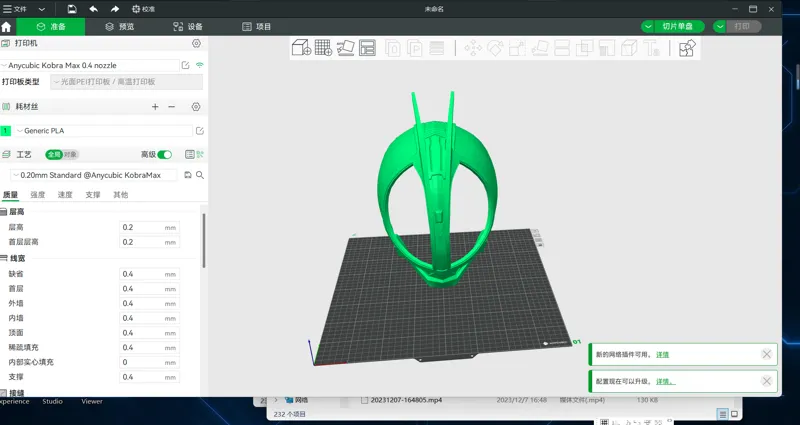800x425 pixels.
Task: Click the Add model cube icon
Action: 301,48
